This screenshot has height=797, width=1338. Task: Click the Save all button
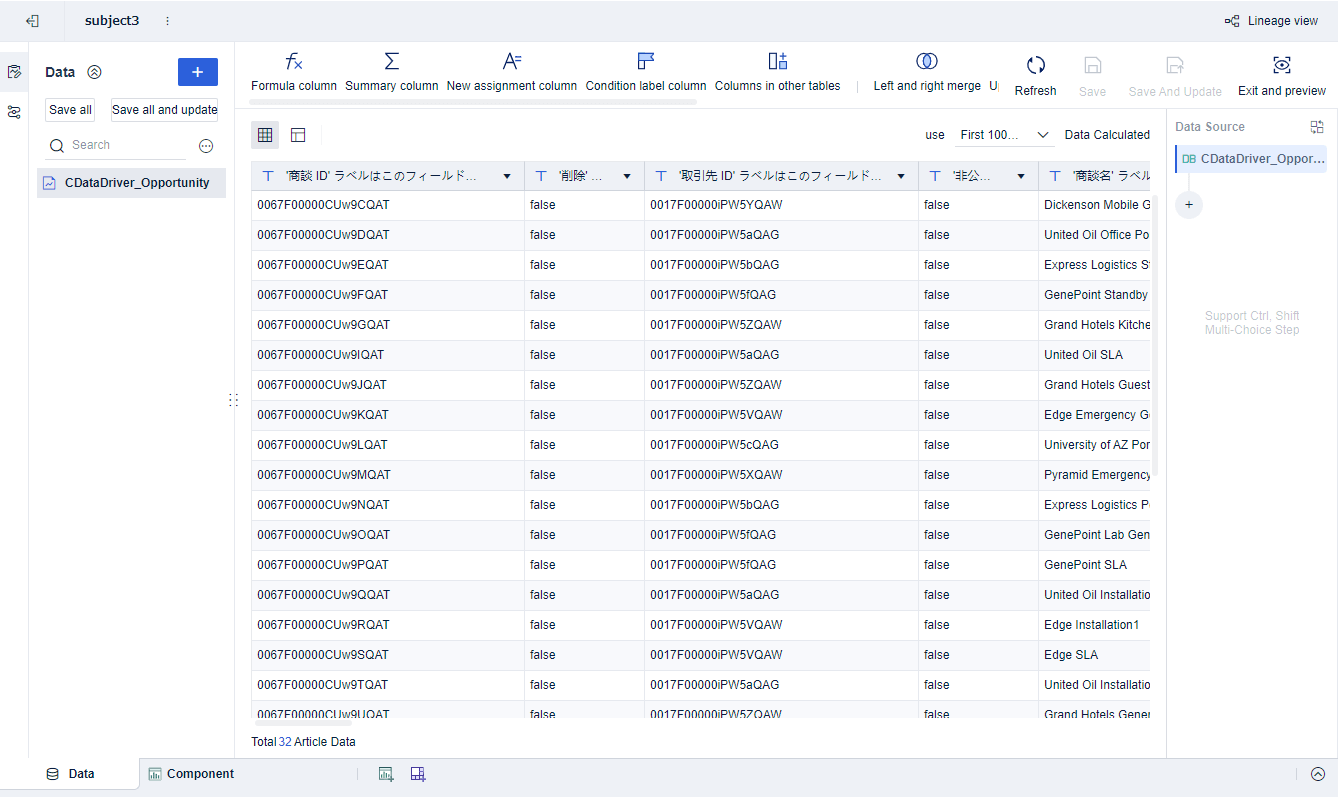pyautogui.click(x=70, y=110)
